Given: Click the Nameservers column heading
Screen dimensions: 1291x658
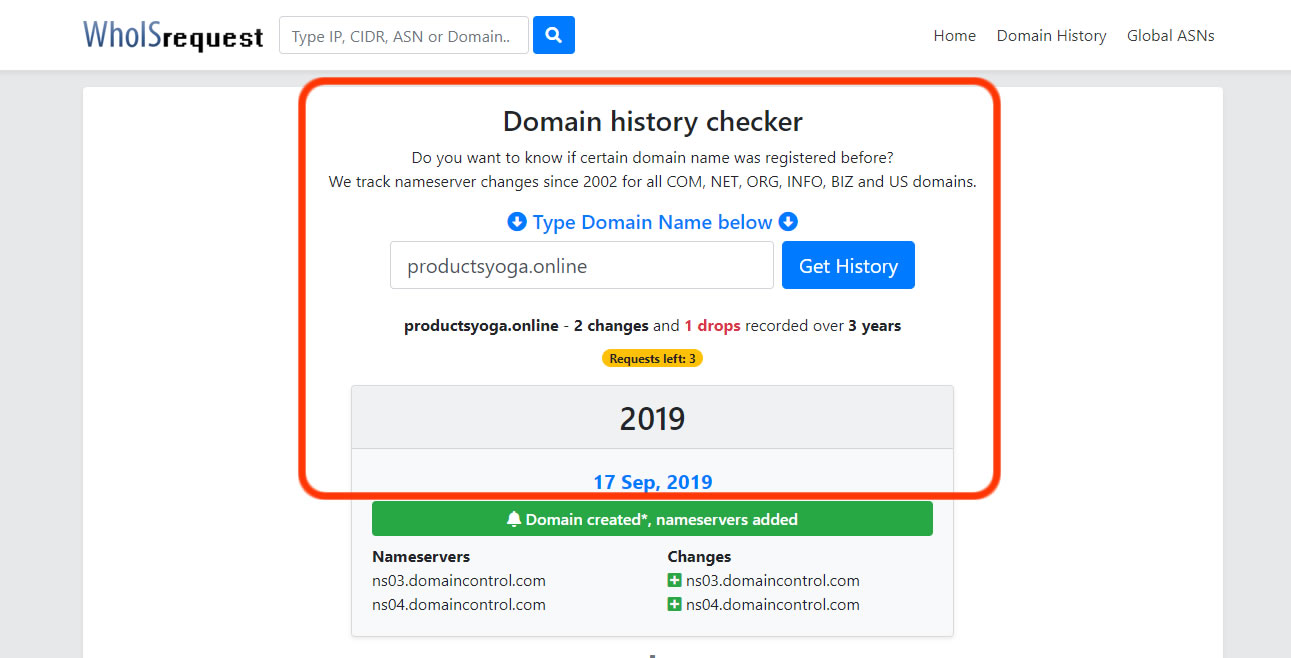Looking at the screenshot, I should 421,557.
